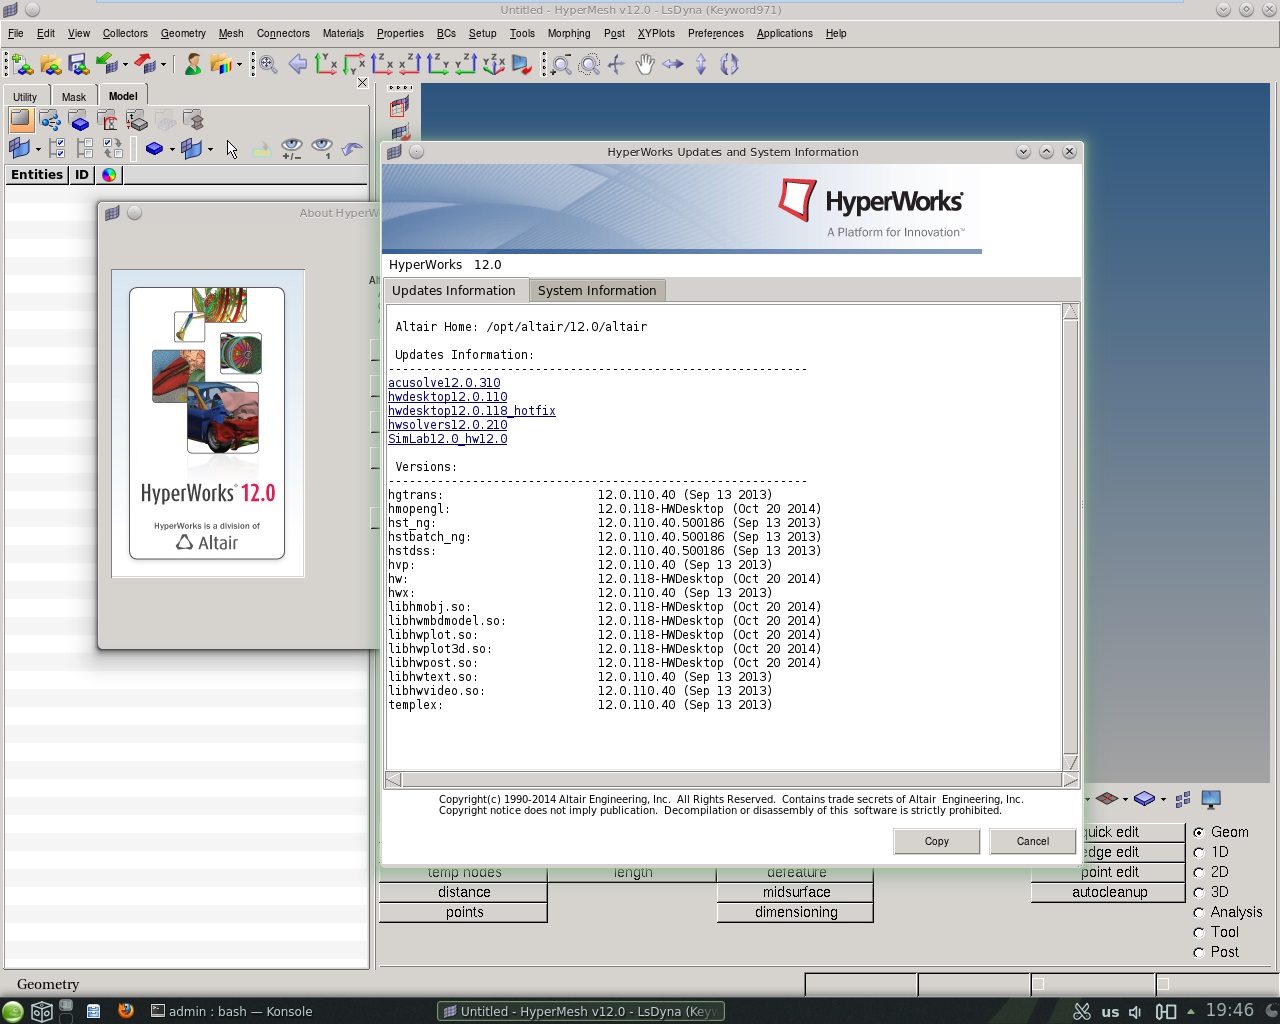Expand the Import icon dropdown arrow
This screenshot has width=1280, height=1024.
click(125, 66)
